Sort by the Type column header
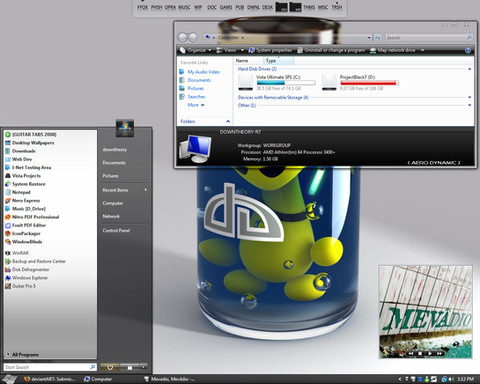The image size is (480, 384). click(279, 61)
